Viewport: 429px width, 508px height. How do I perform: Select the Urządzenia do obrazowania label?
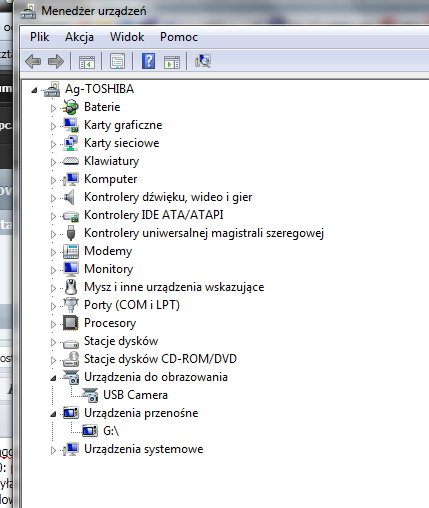pyautogui.click(x=156, y=377)
